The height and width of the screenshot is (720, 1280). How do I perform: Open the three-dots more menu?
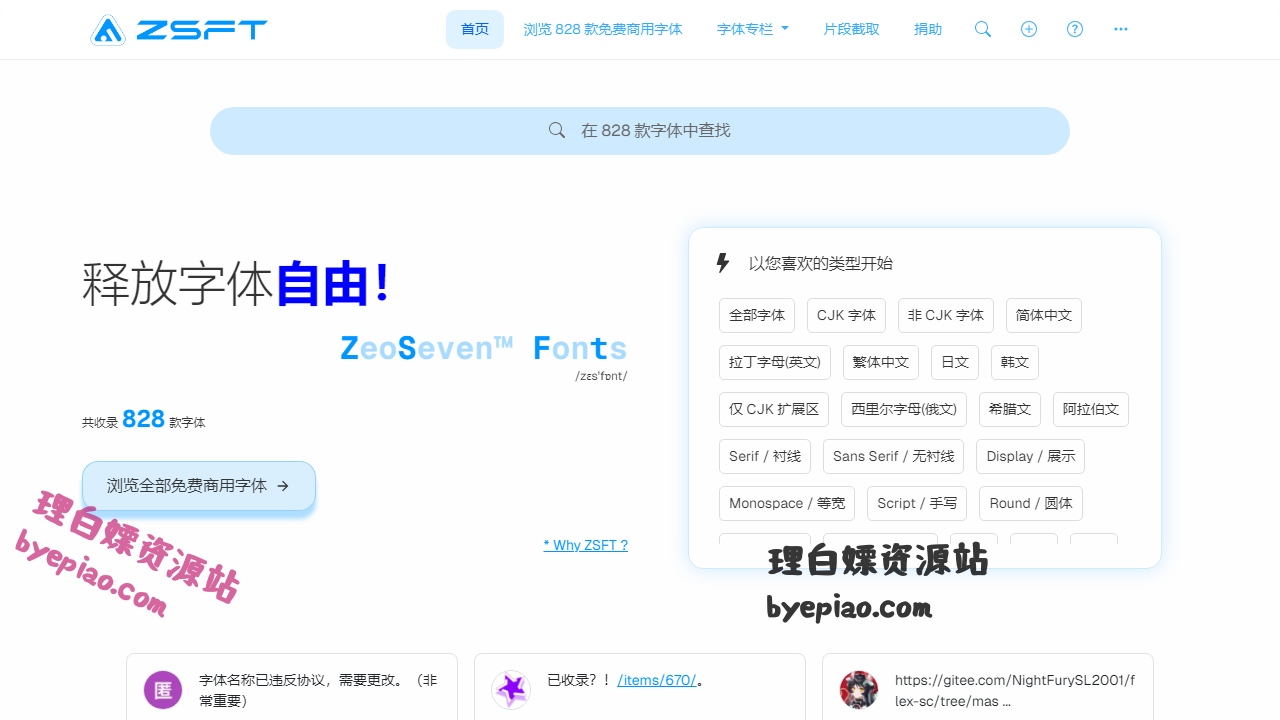pyautogui.click(x=1121, y=29)
